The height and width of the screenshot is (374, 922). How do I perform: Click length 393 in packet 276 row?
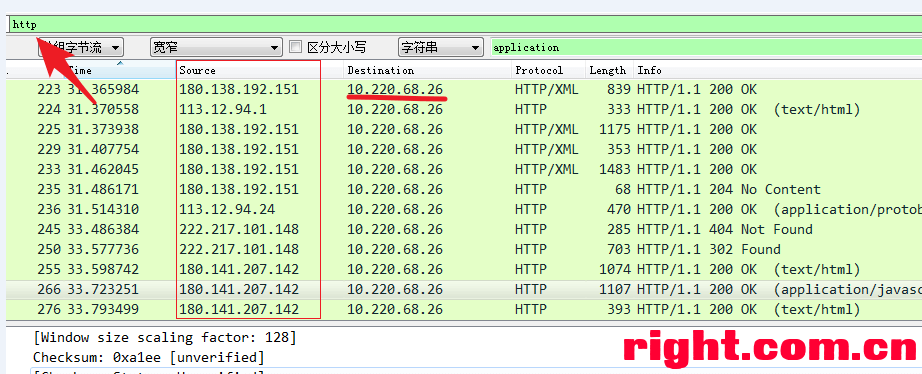click(x=619, y=309)
